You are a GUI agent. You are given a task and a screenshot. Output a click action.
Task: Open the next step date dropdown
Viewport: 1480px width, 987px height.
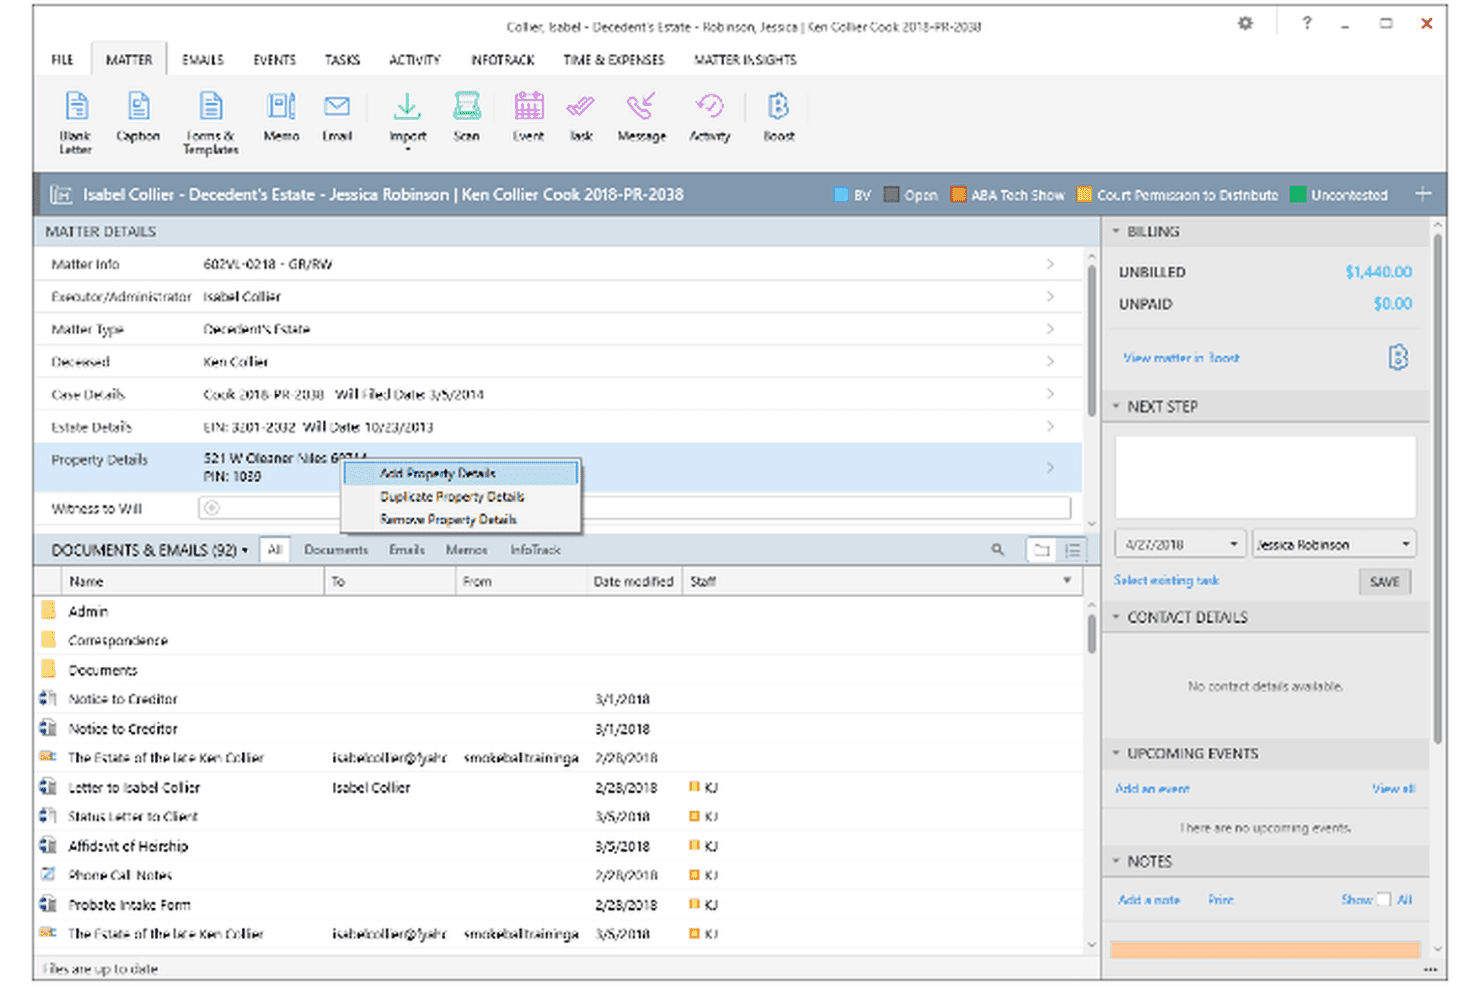point(1233,544)
